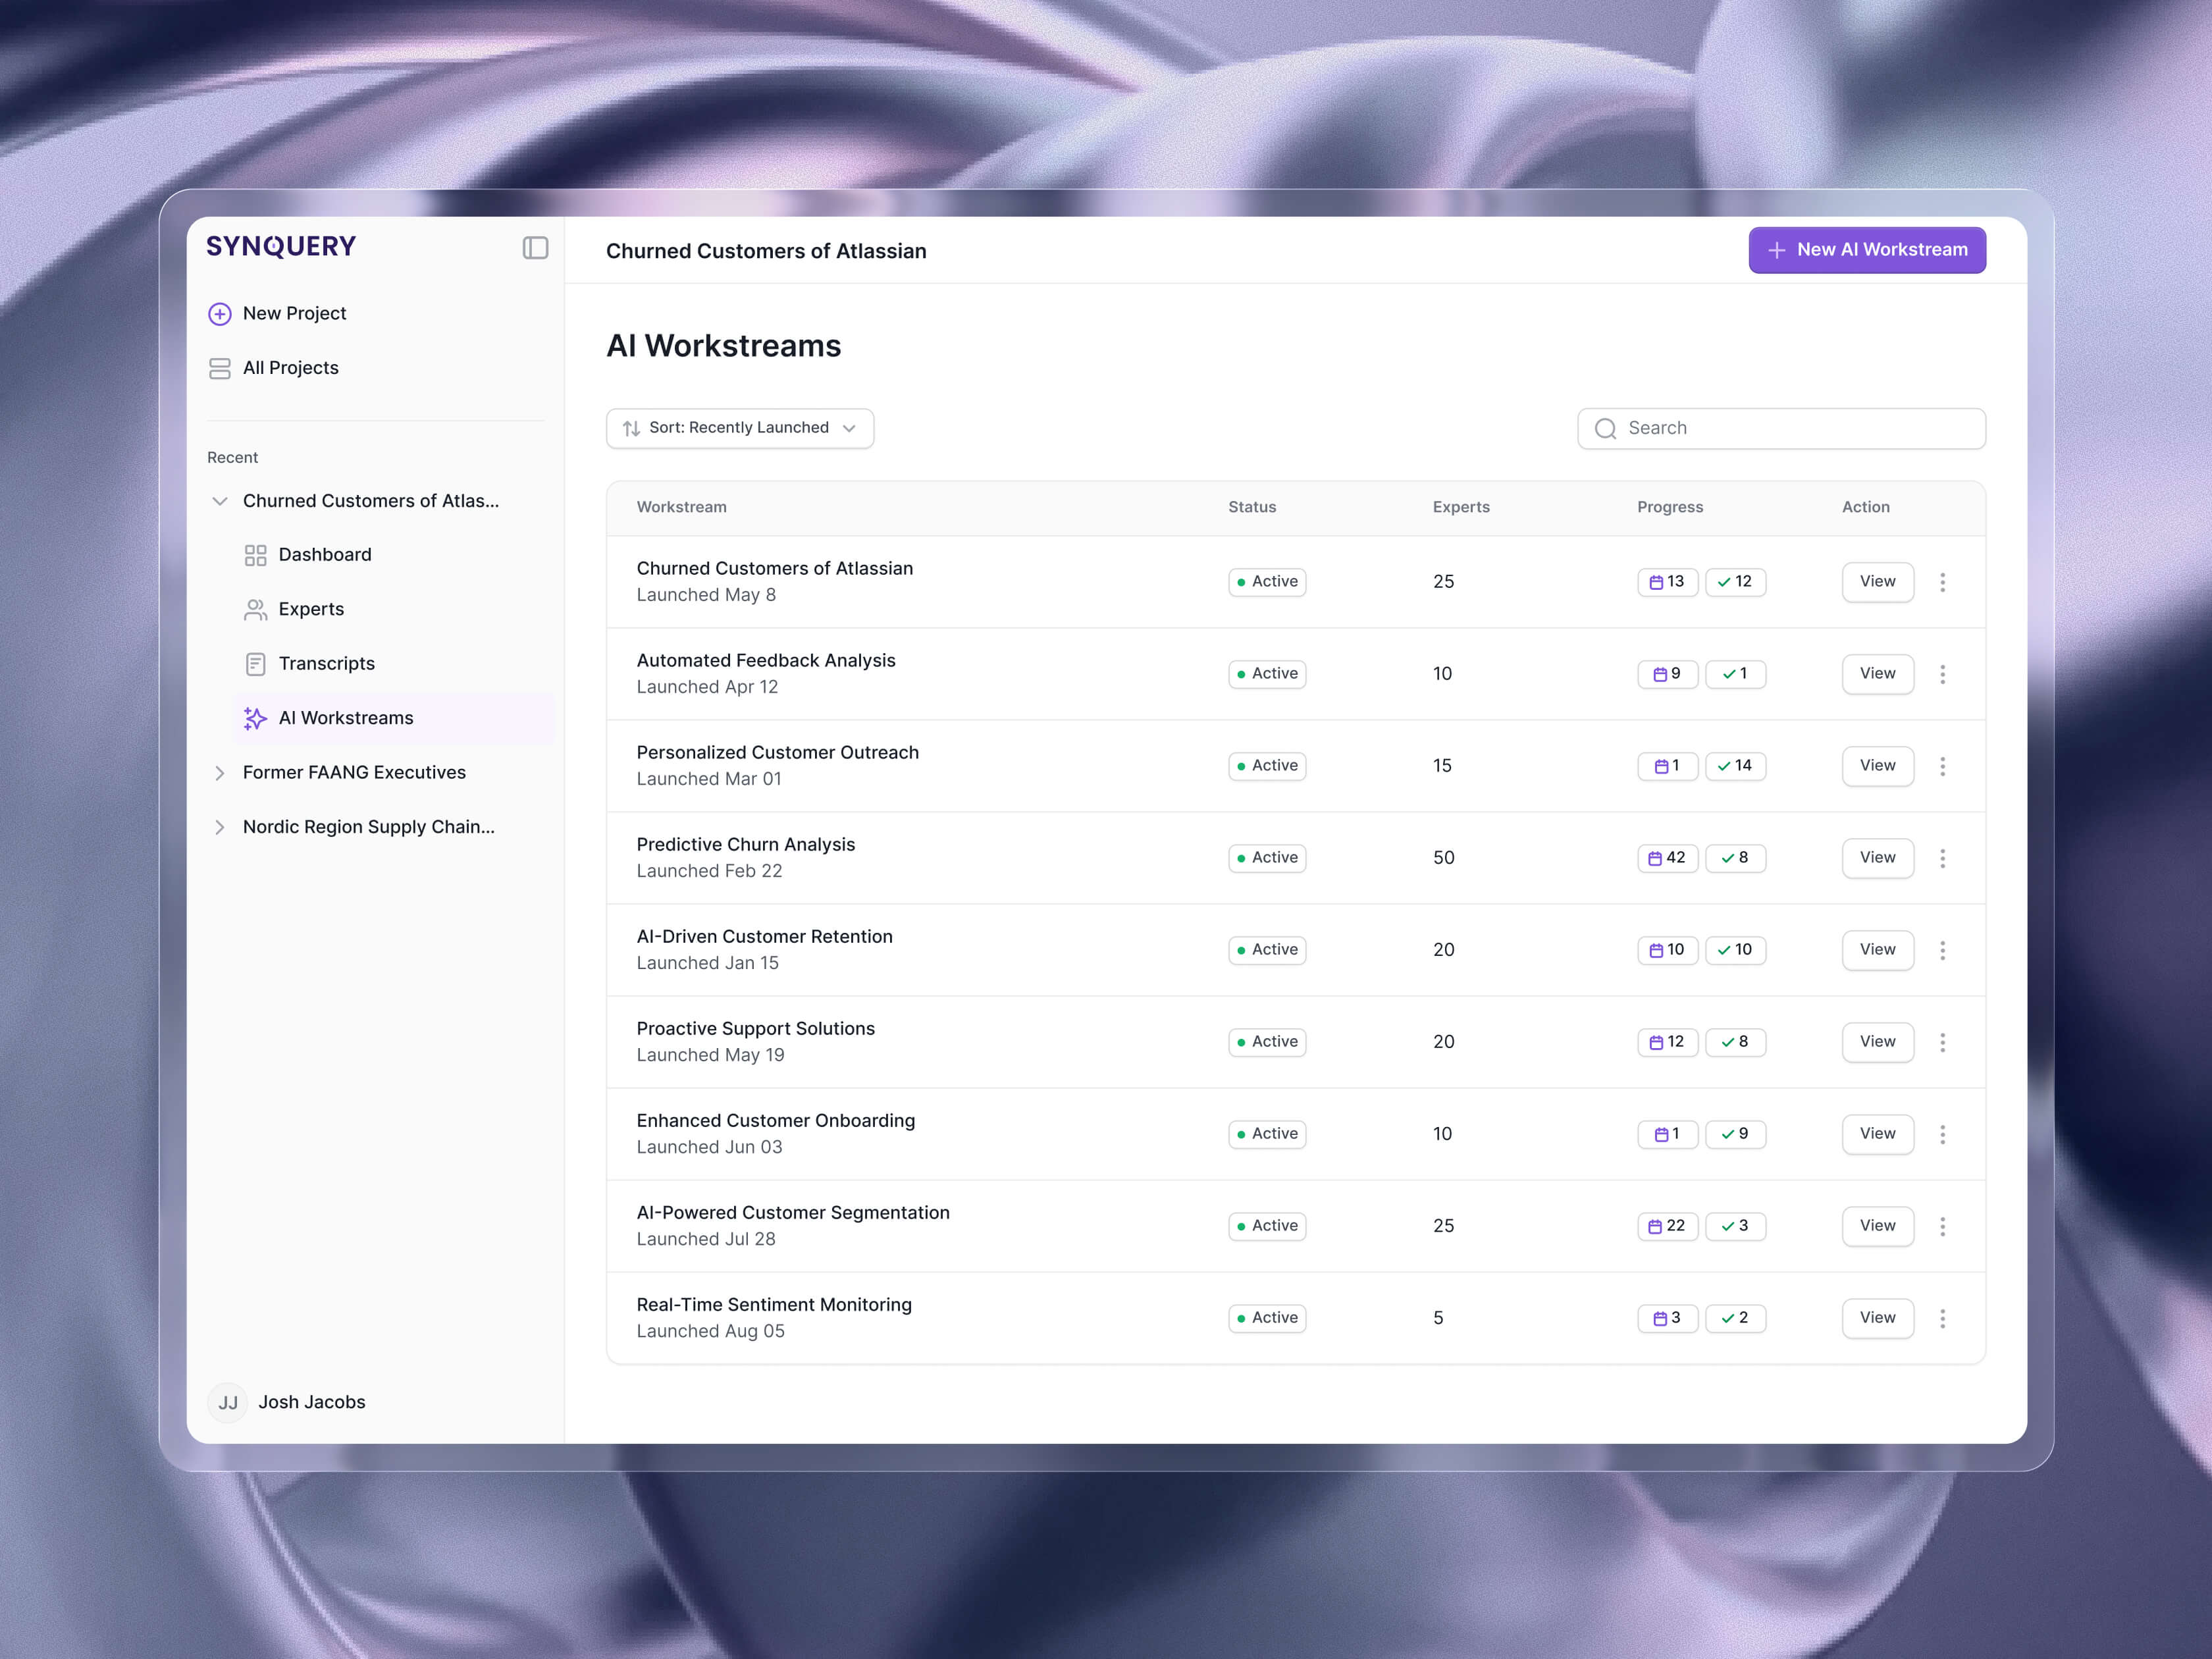The height and width of the screenshot is (1659, 2212).
Task: Click the All Projects stack icon
Action: tap(220, 369)
